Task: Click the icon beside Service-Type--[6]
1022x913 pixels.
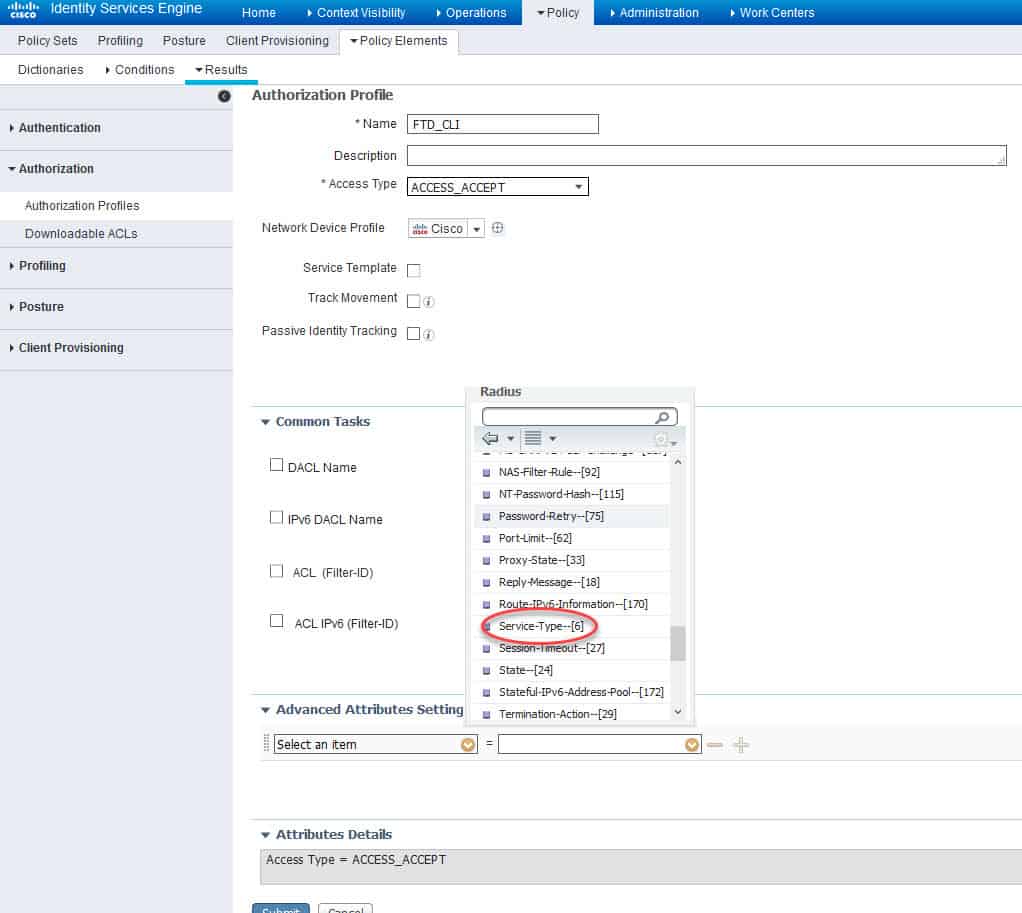Action: click(486, 627)
